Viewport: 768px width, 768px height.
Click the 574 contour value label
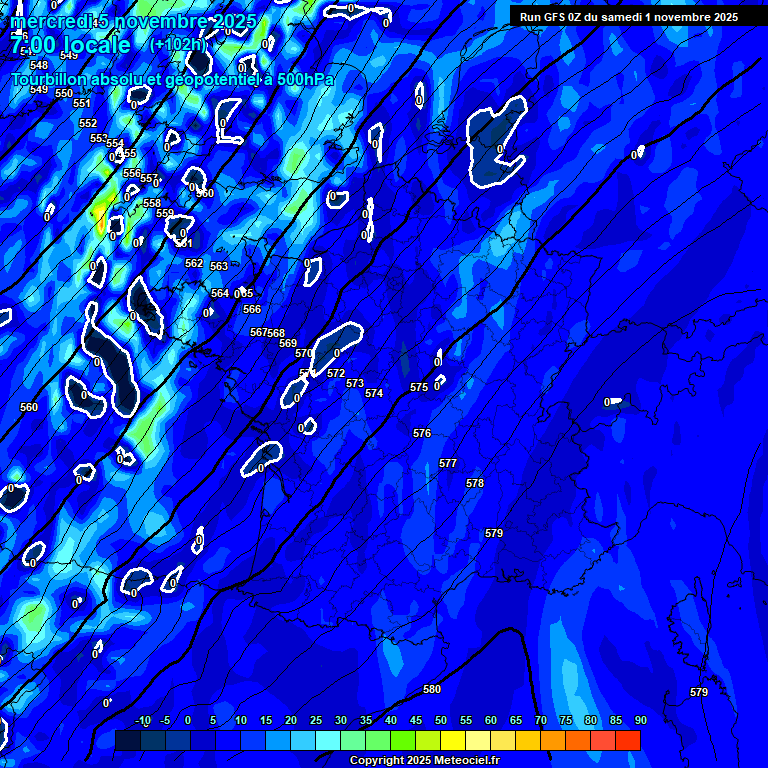(x=374, y=393)
